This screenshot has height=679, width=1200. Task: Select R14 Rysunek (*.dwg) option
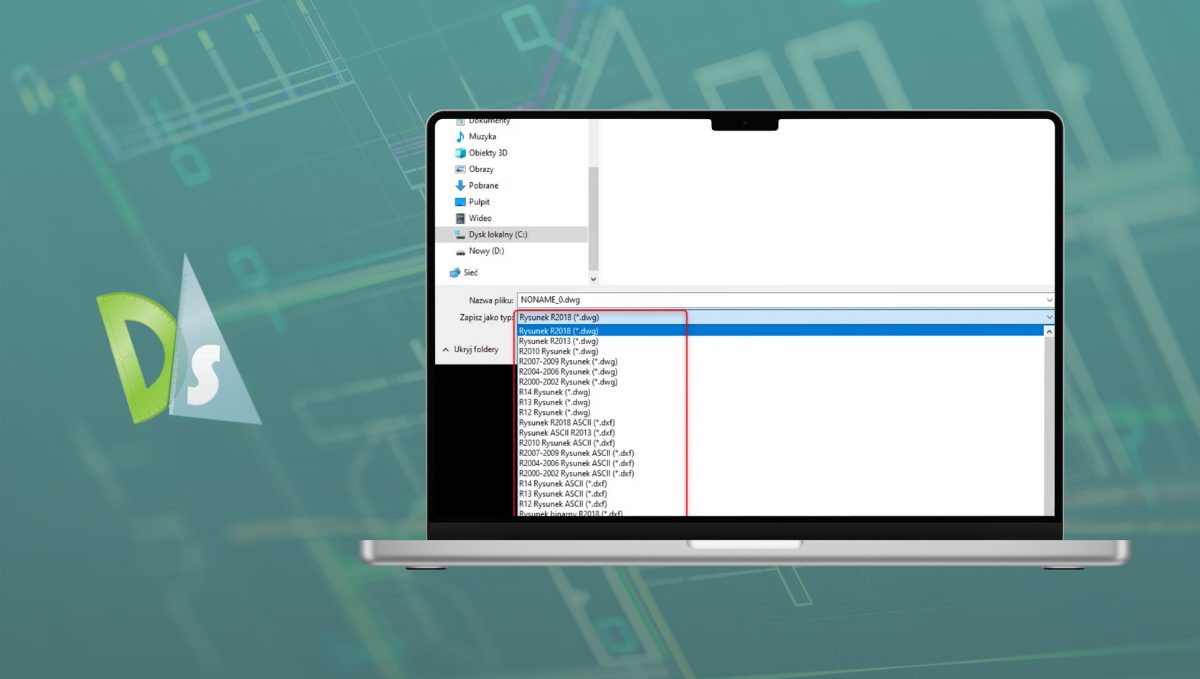(554, 392)
